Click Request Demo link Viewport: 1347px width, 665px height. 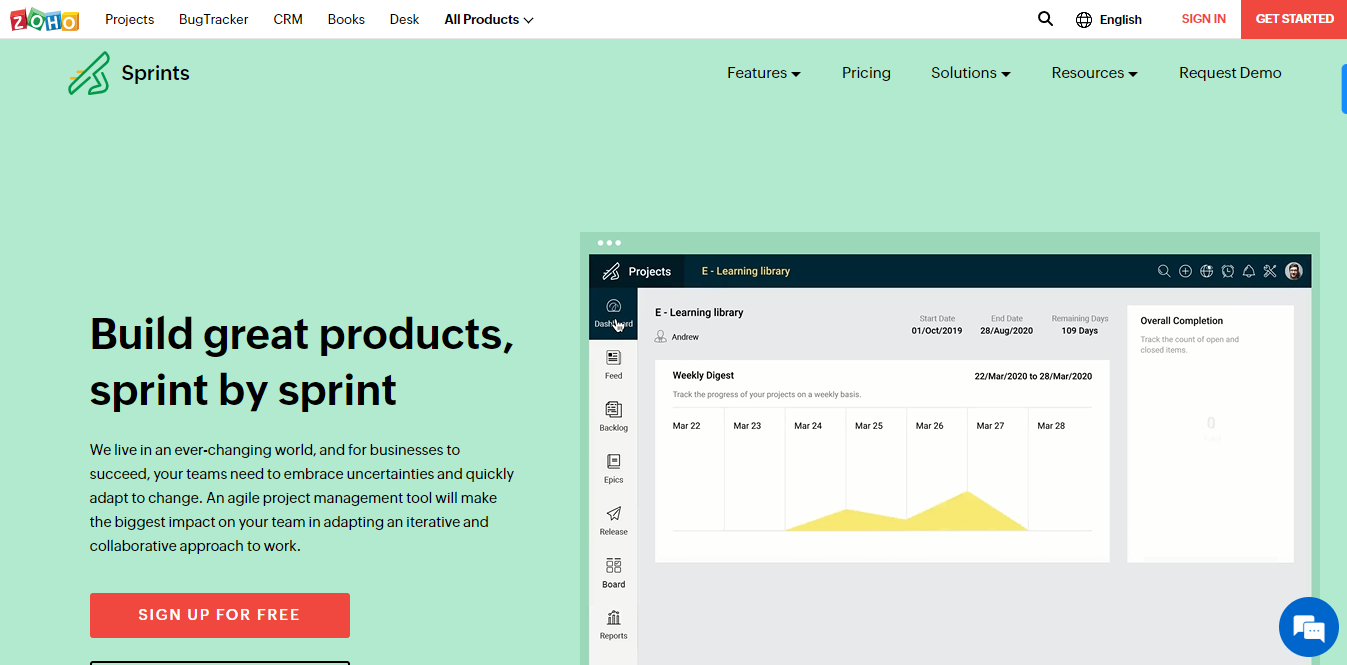coord(1230,73)
